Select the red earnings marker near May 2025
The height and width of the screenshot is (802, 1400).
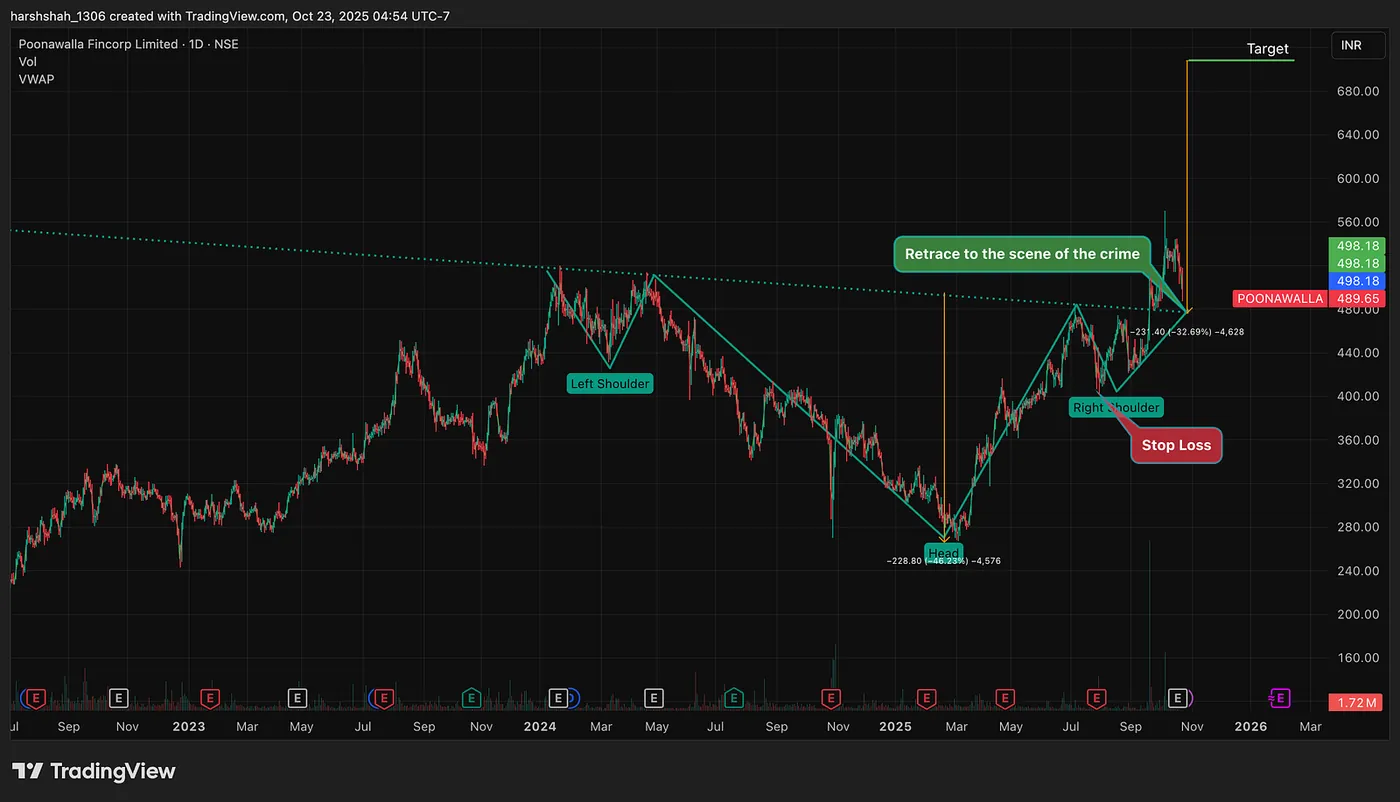point(1005,697)
